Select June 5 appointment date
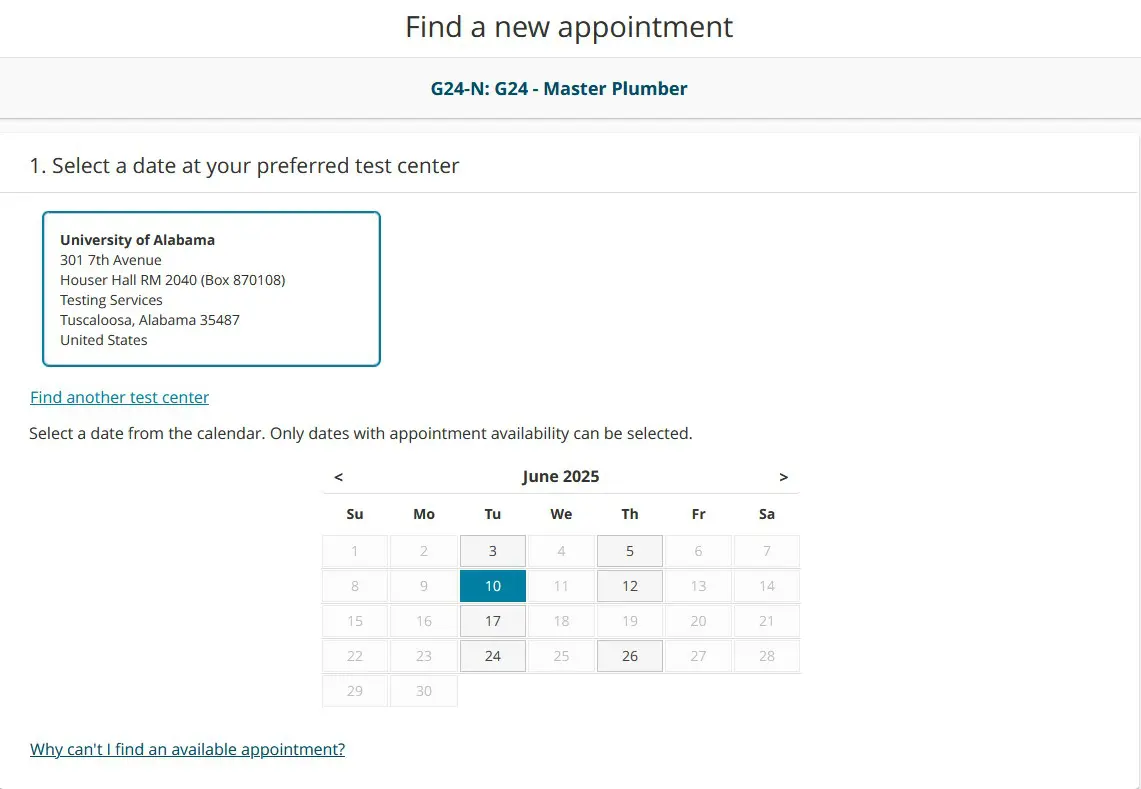This screenshot has height=789, width=1141. pos(629,550)
